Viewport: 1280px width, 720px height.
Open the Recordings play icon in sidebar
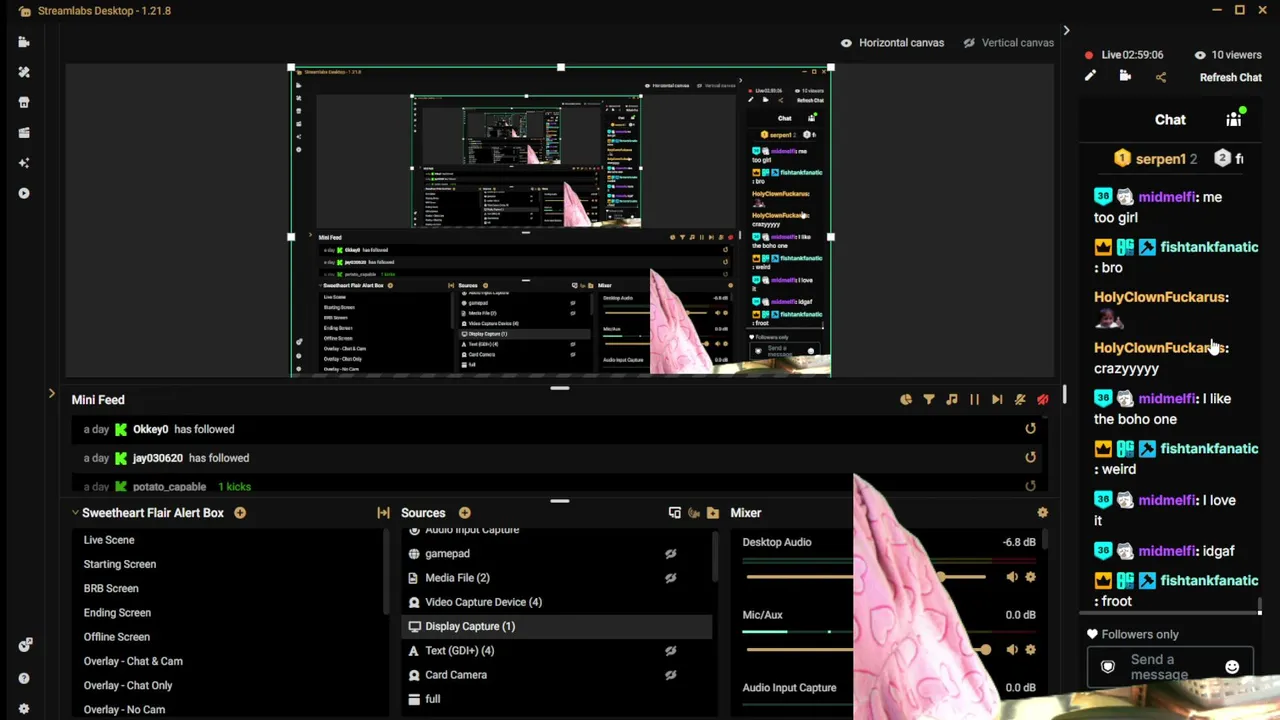24,193
